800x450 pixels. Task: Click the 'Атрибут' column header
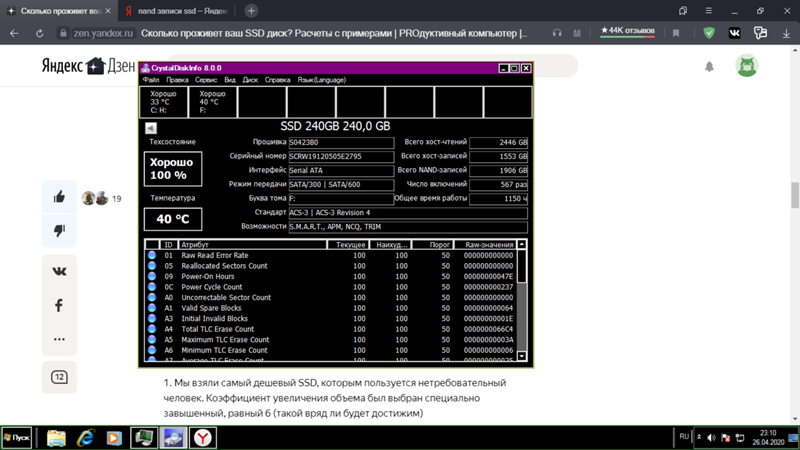[252, 245]
